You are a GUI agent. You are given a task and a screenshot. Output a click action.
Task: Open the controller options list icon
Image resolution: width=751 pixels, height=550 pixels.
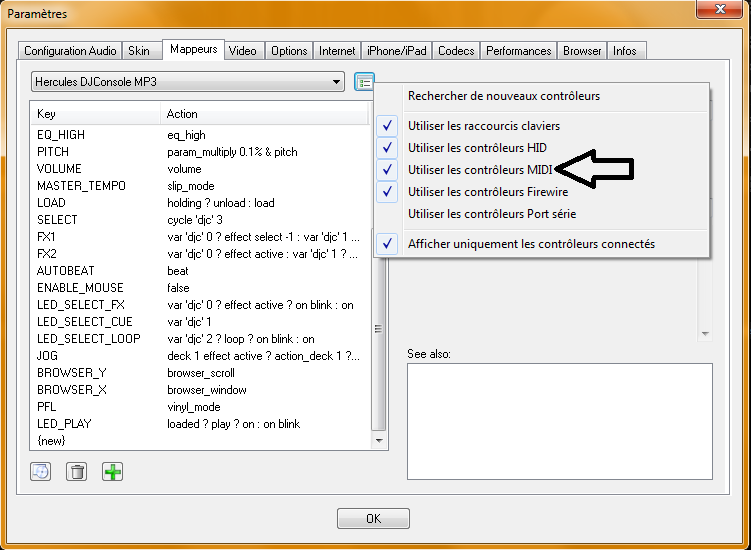364,82
